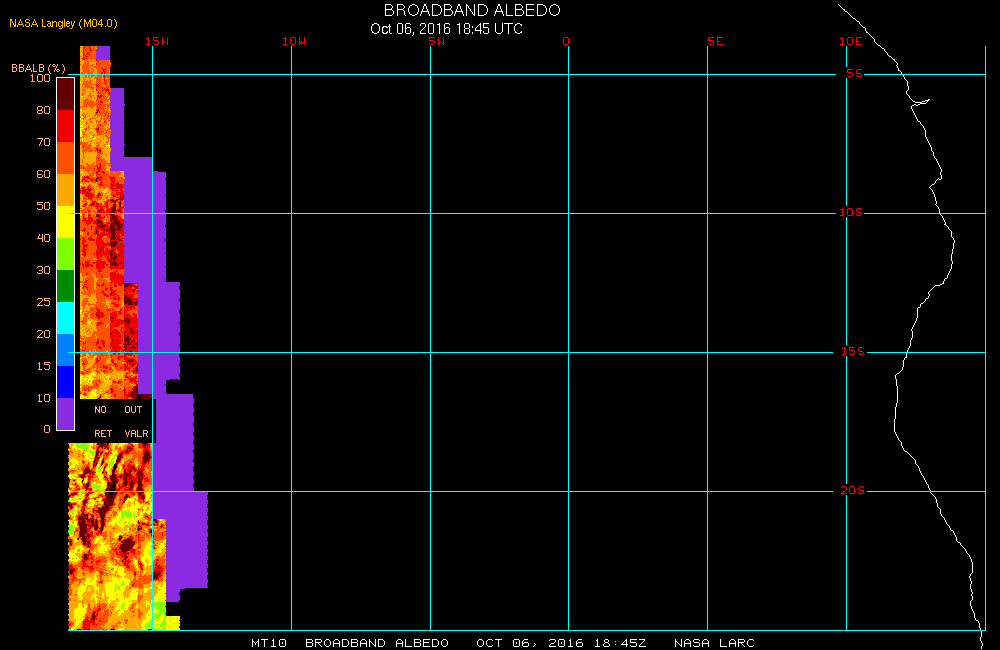Select the 10W longitude label
Screen dimensions: 1000x650
[x=294, y=41]
